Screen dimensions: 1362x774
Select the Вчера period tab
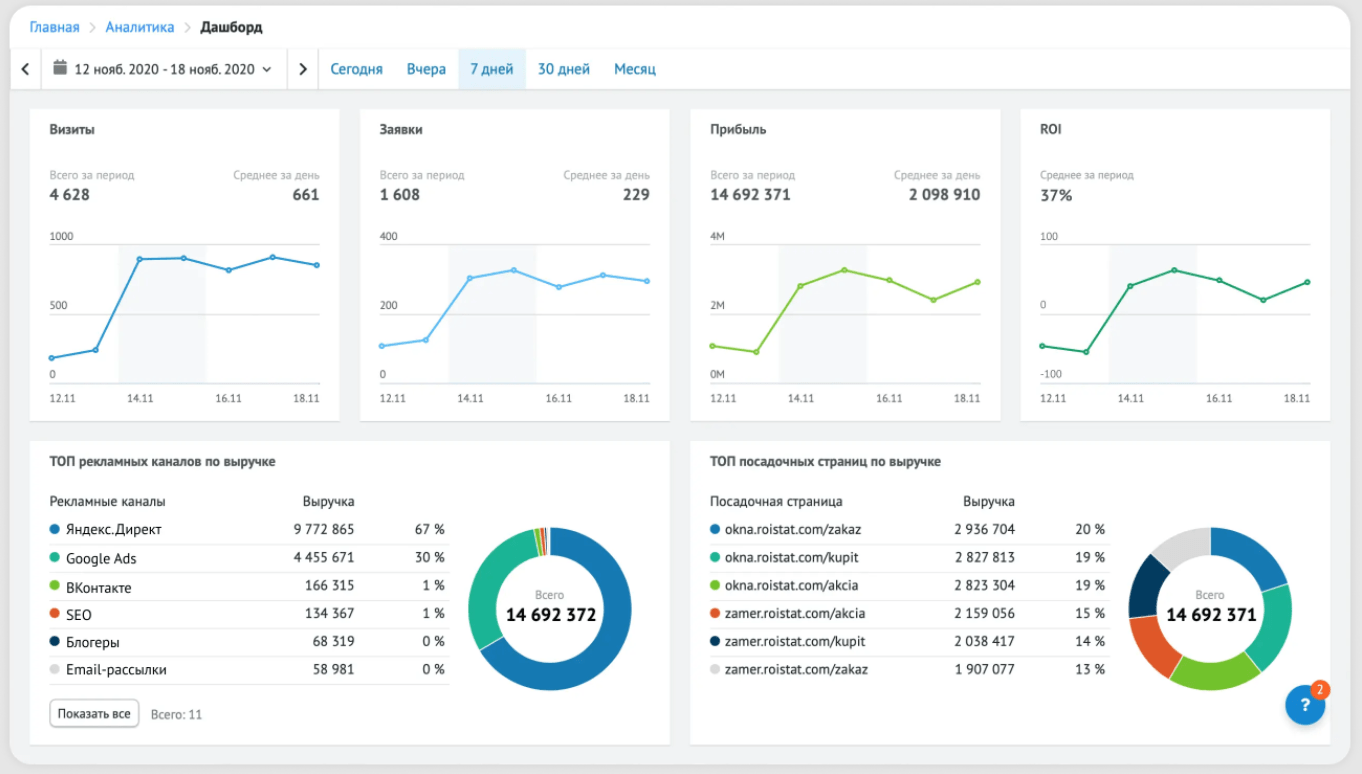coord(426,70)
